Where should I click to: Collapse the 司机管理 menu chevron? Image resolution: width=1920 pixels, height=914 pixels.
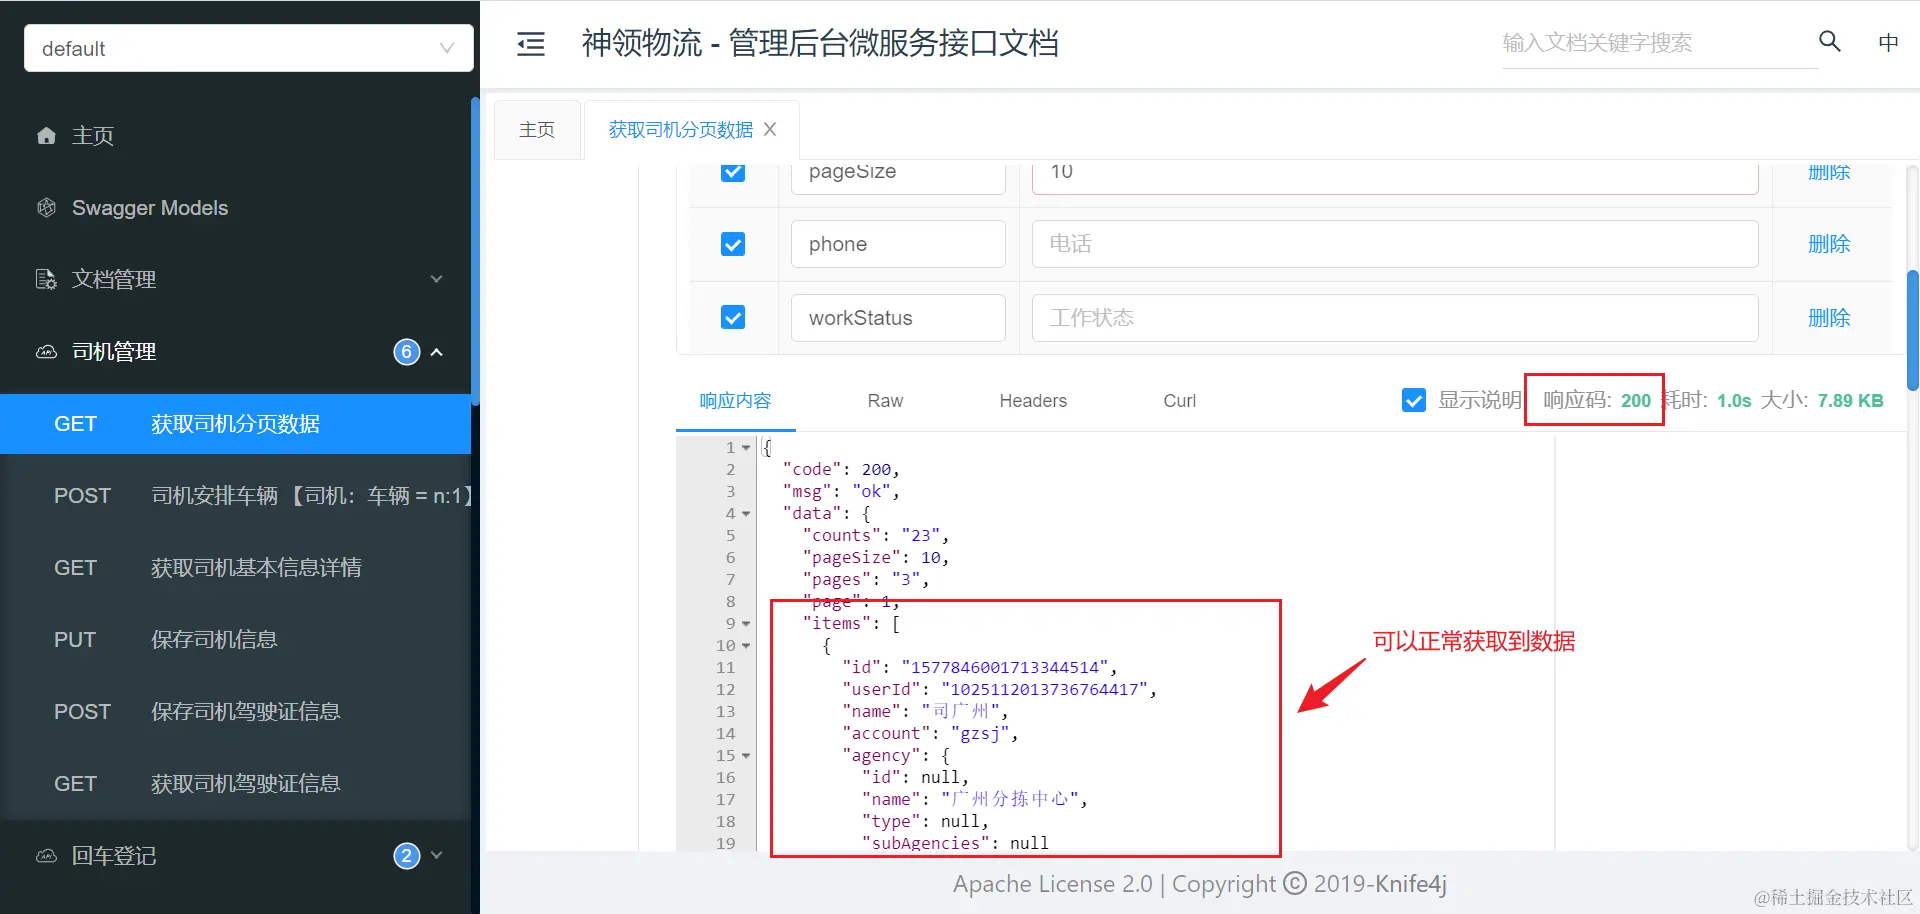click(437, 352)
